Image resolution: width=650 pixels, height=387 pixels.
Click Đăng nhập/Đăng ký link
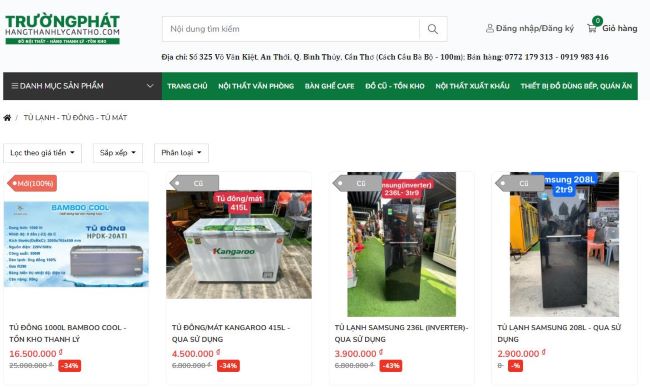tap(535, 28)
